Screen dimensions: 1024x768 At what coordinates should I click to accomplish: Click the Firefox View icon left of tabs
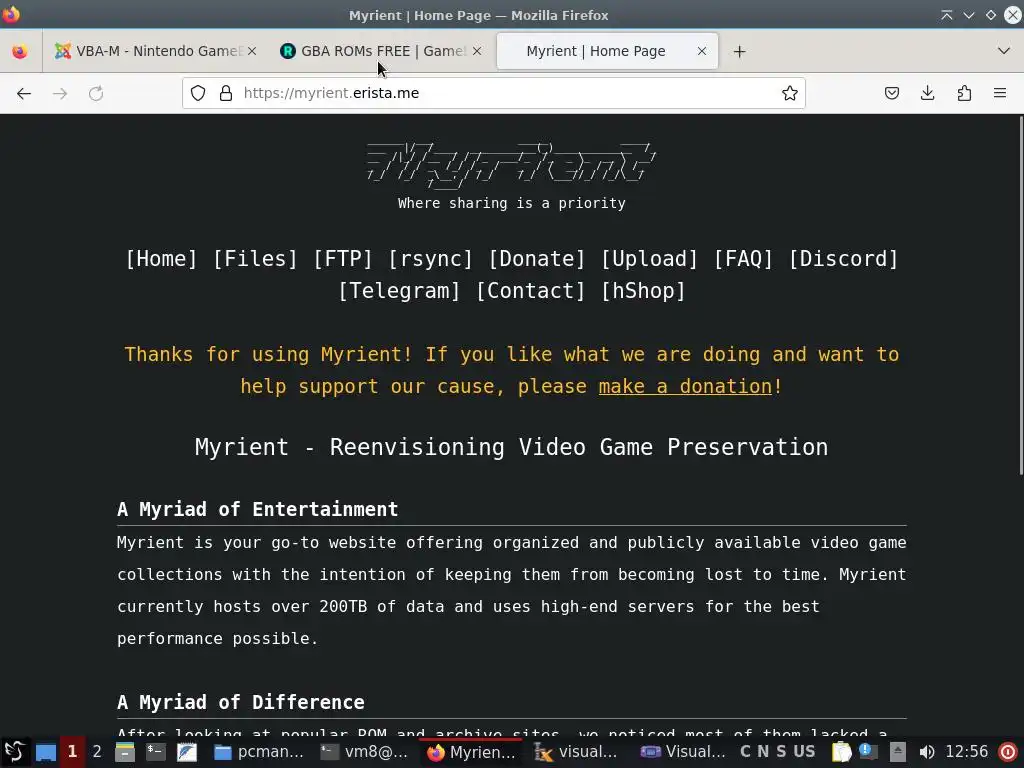(x=20, y=51)
